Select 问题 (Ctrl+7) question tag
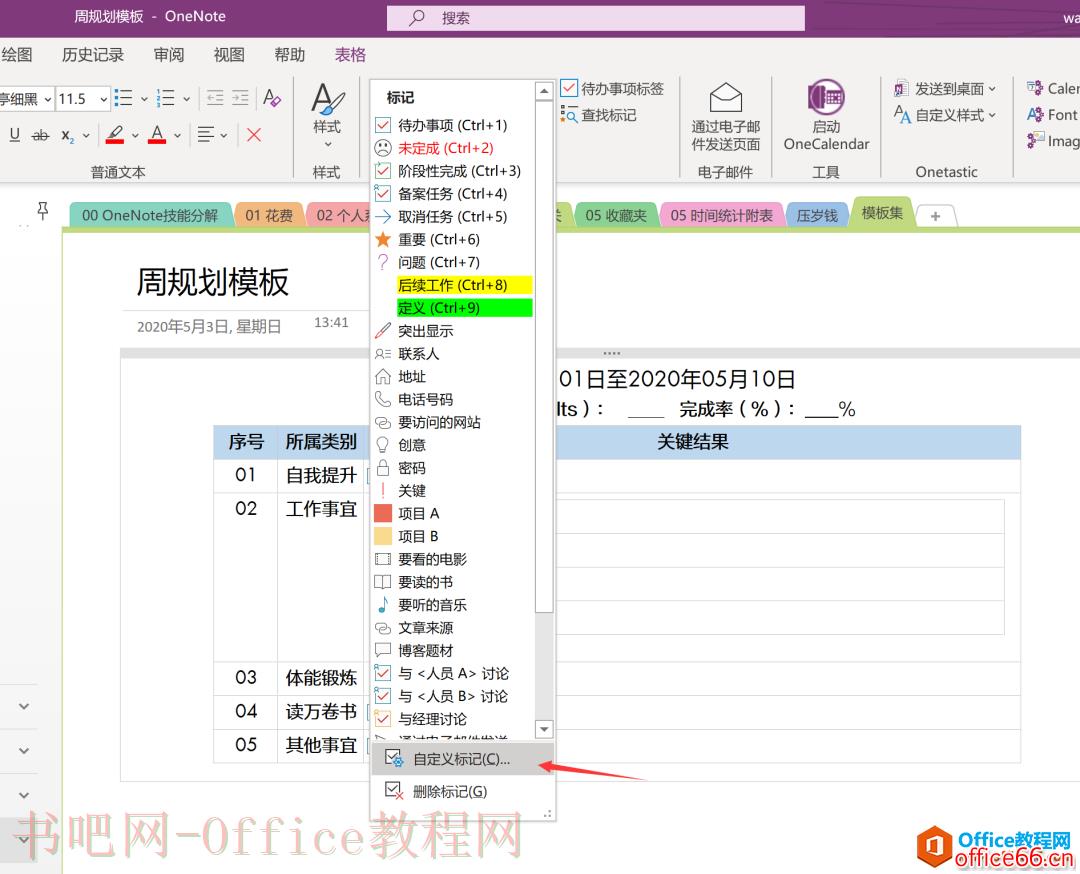This screenshot has width=1080, height=874. (x=453, y=262)
